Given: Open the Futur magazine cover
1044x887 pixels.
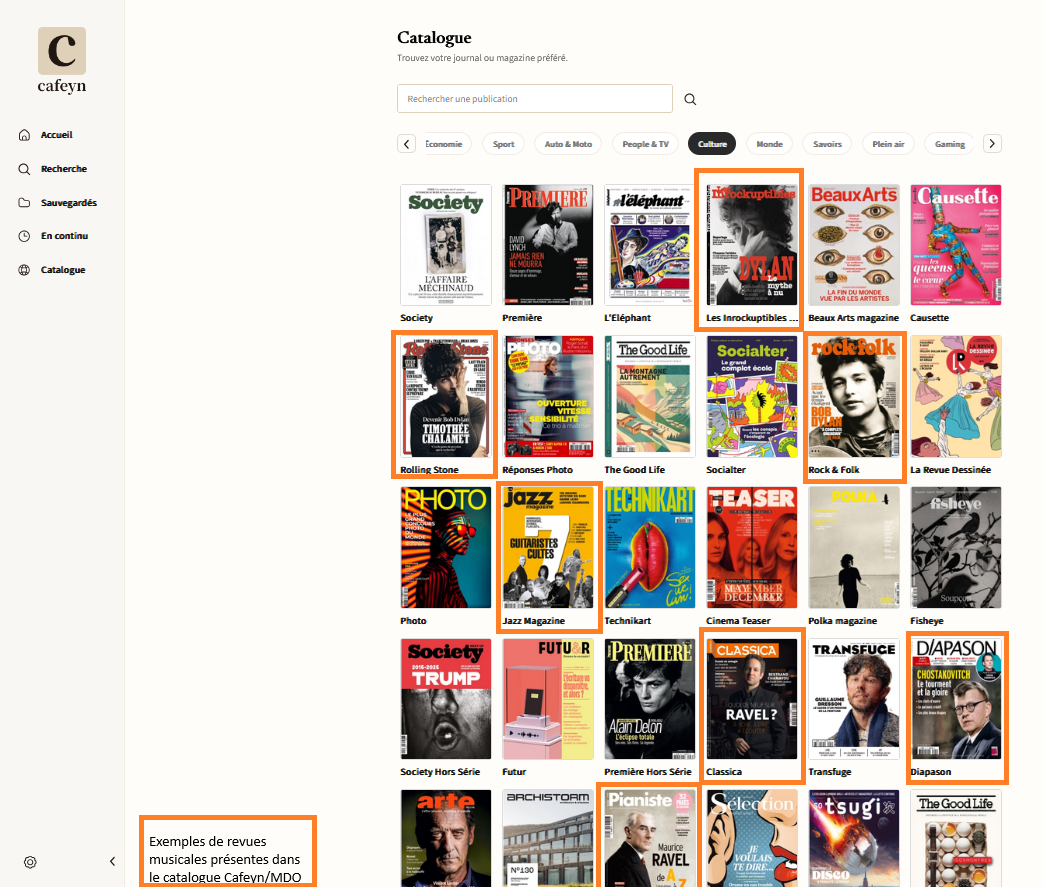Looking at the screenshot, I should tap(548, 699).
